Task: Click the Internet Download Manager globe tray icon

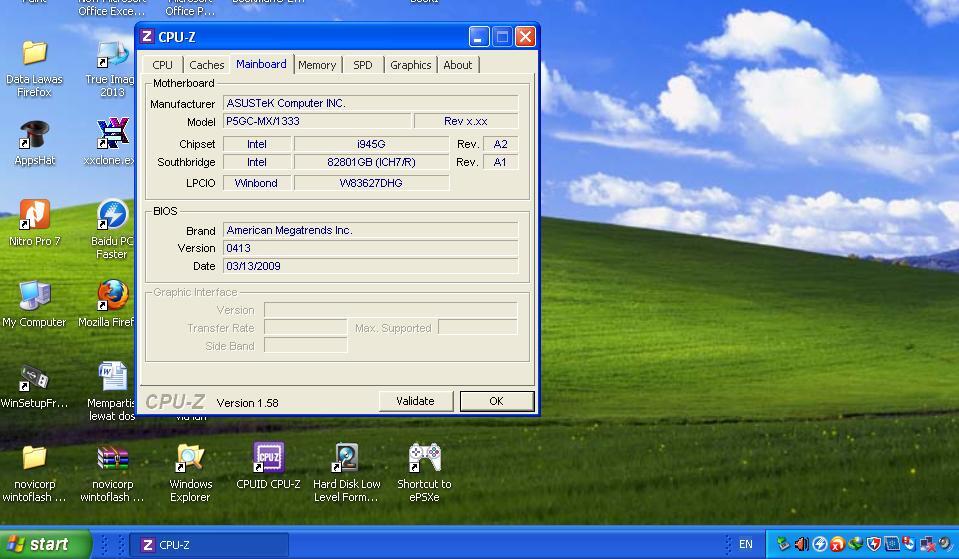Action: pyautogui.click(x=856, y=544)
